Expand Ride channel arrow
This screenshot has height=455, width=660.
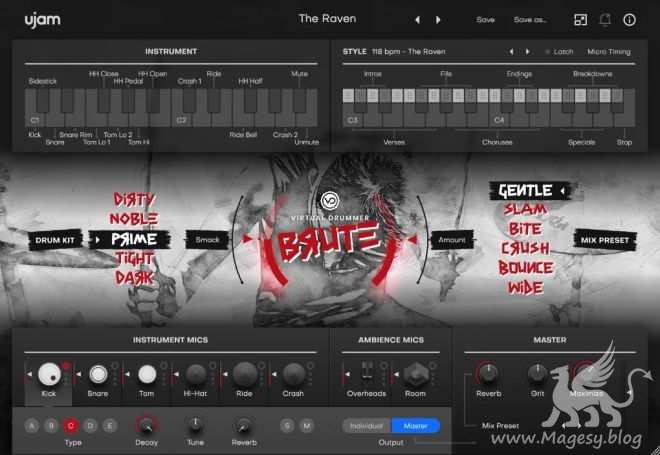pos(225,374)
